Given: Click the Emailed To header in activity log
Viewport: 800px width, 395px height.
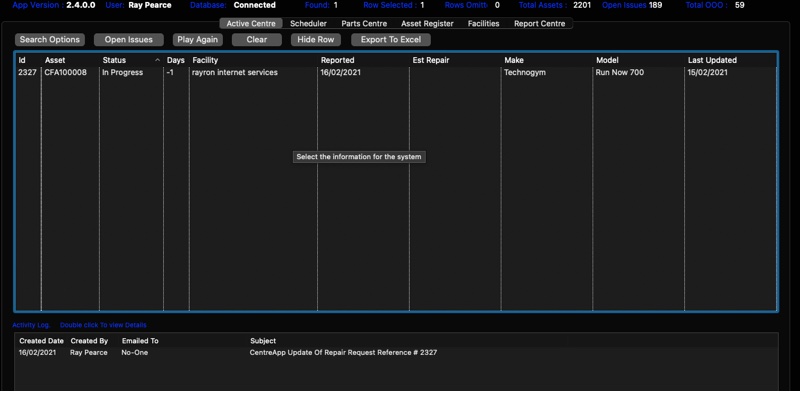Looking at the screenshot, I should (x=140, y=341).
